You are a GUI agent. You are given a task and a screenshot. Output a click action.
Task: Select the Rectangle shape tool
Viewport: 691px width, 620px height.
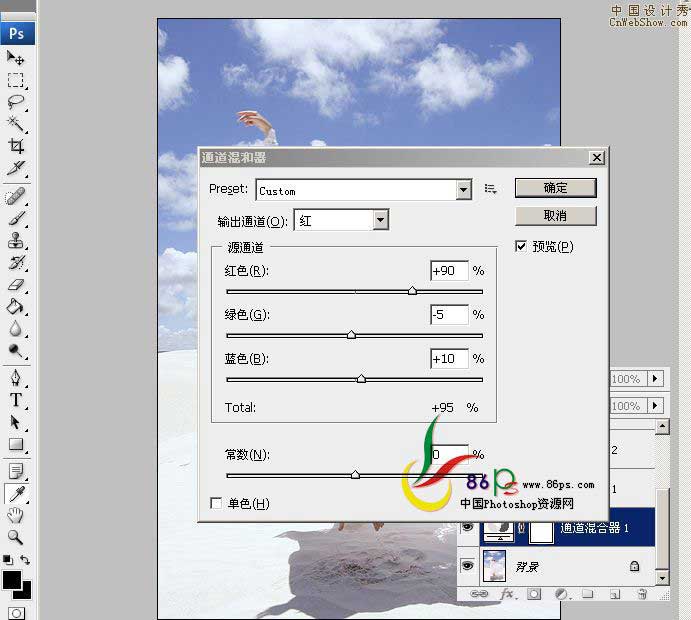pos(16,444)
